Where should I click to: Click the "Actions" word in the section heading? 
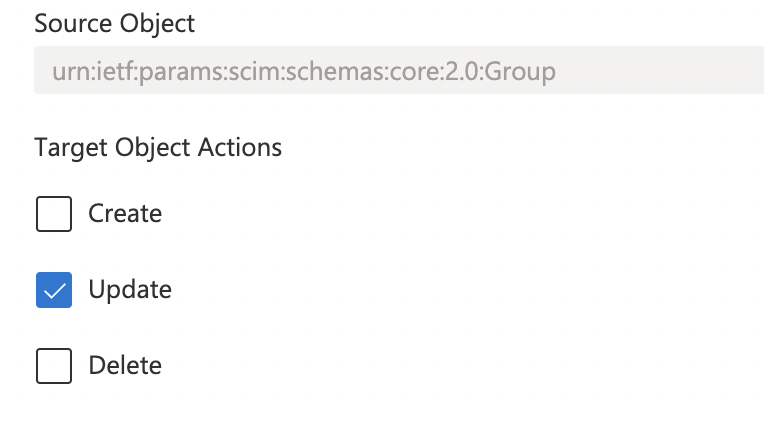239,148
